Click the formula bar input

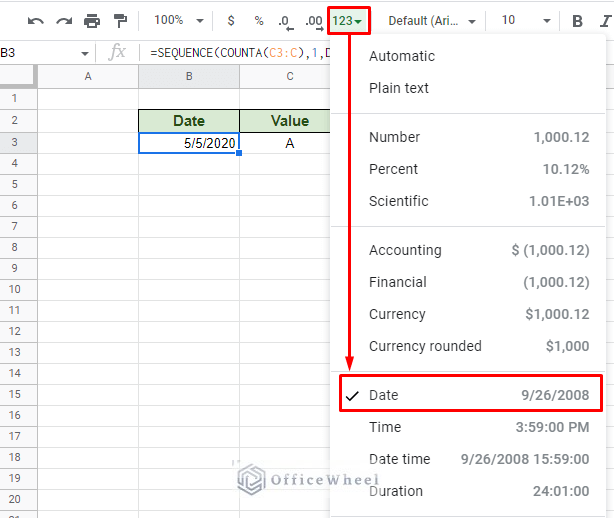[x=240, y=52]
